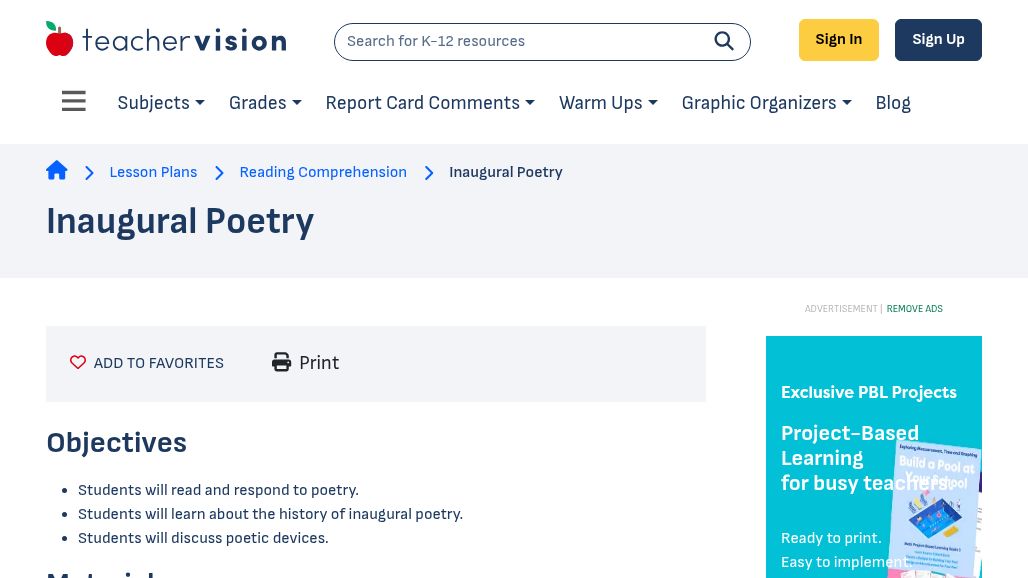
Task: Expand Report Card Comments menu
Action: coord(429,103)
